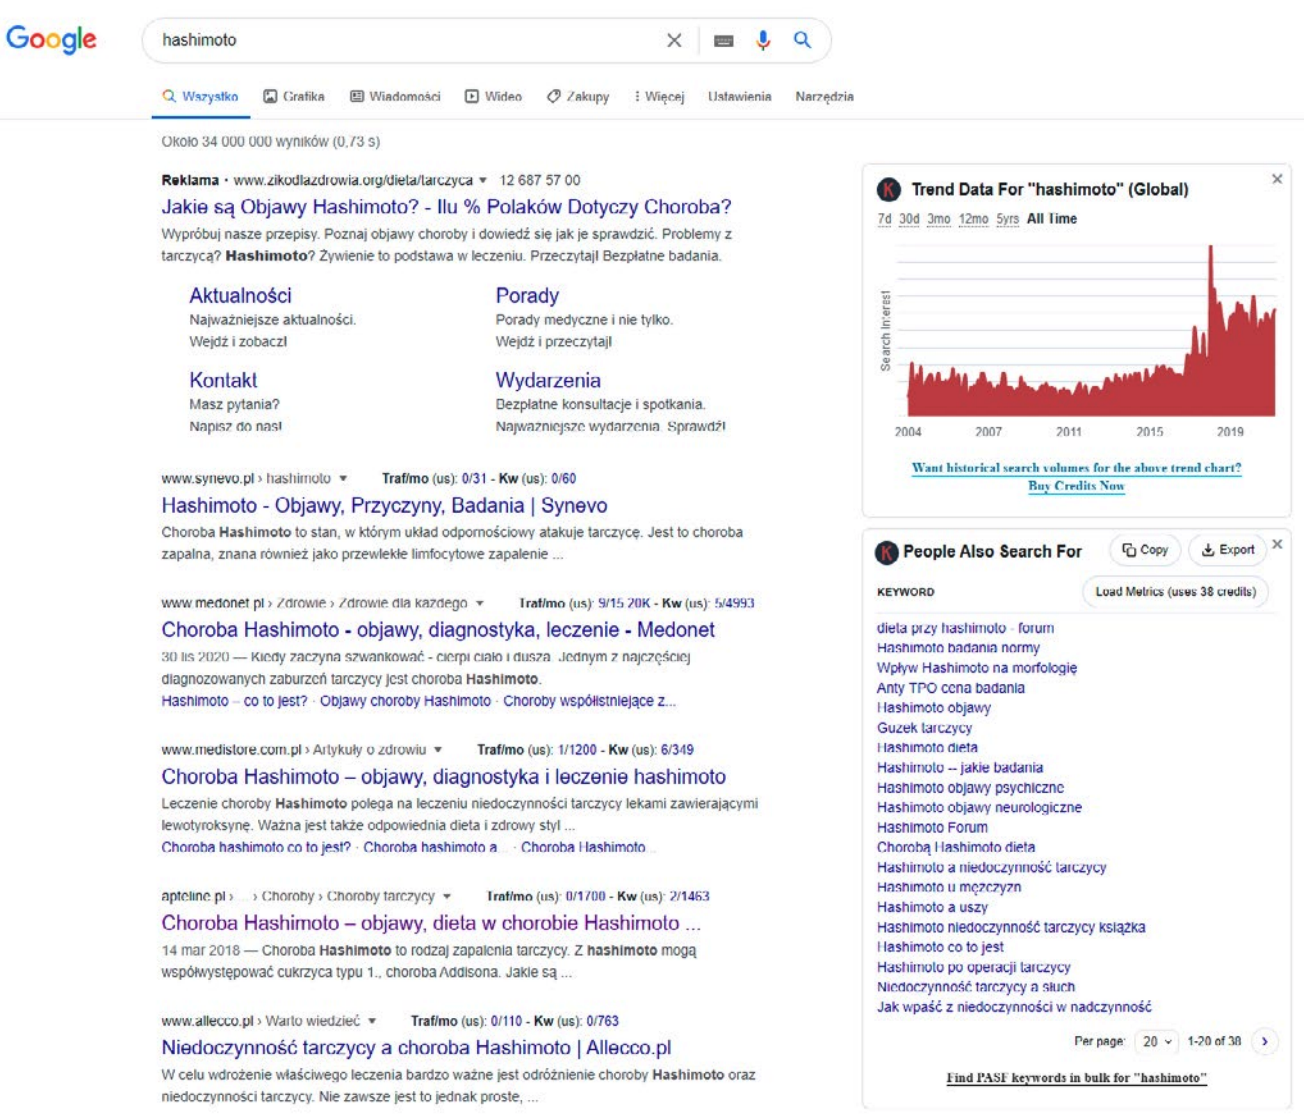The height and width of the screenshot is (1116, 1304).
Task: Expand the synevo.pl result dropdown arrow
Action: click(343, 479)
